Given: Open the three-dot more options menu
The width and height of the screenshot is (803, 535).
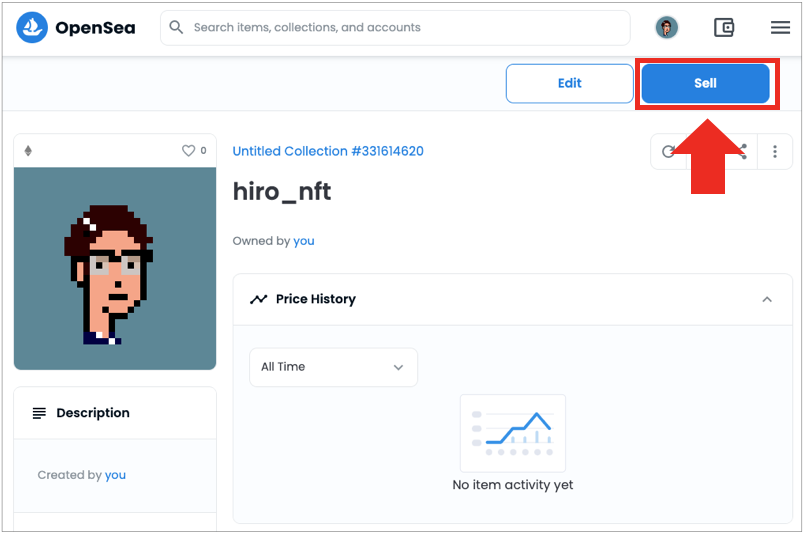Looking at the screenshot, I should [x=774, y=152].
